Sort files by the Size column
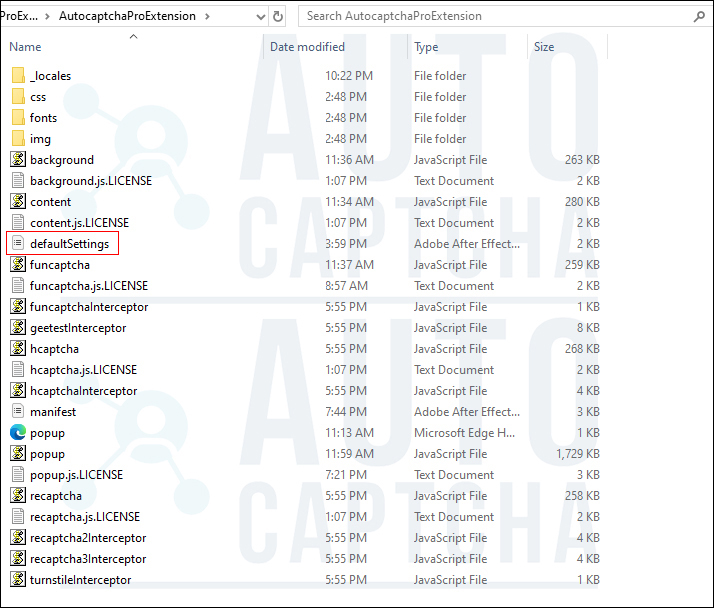714x608 pixels. (544, 47)
